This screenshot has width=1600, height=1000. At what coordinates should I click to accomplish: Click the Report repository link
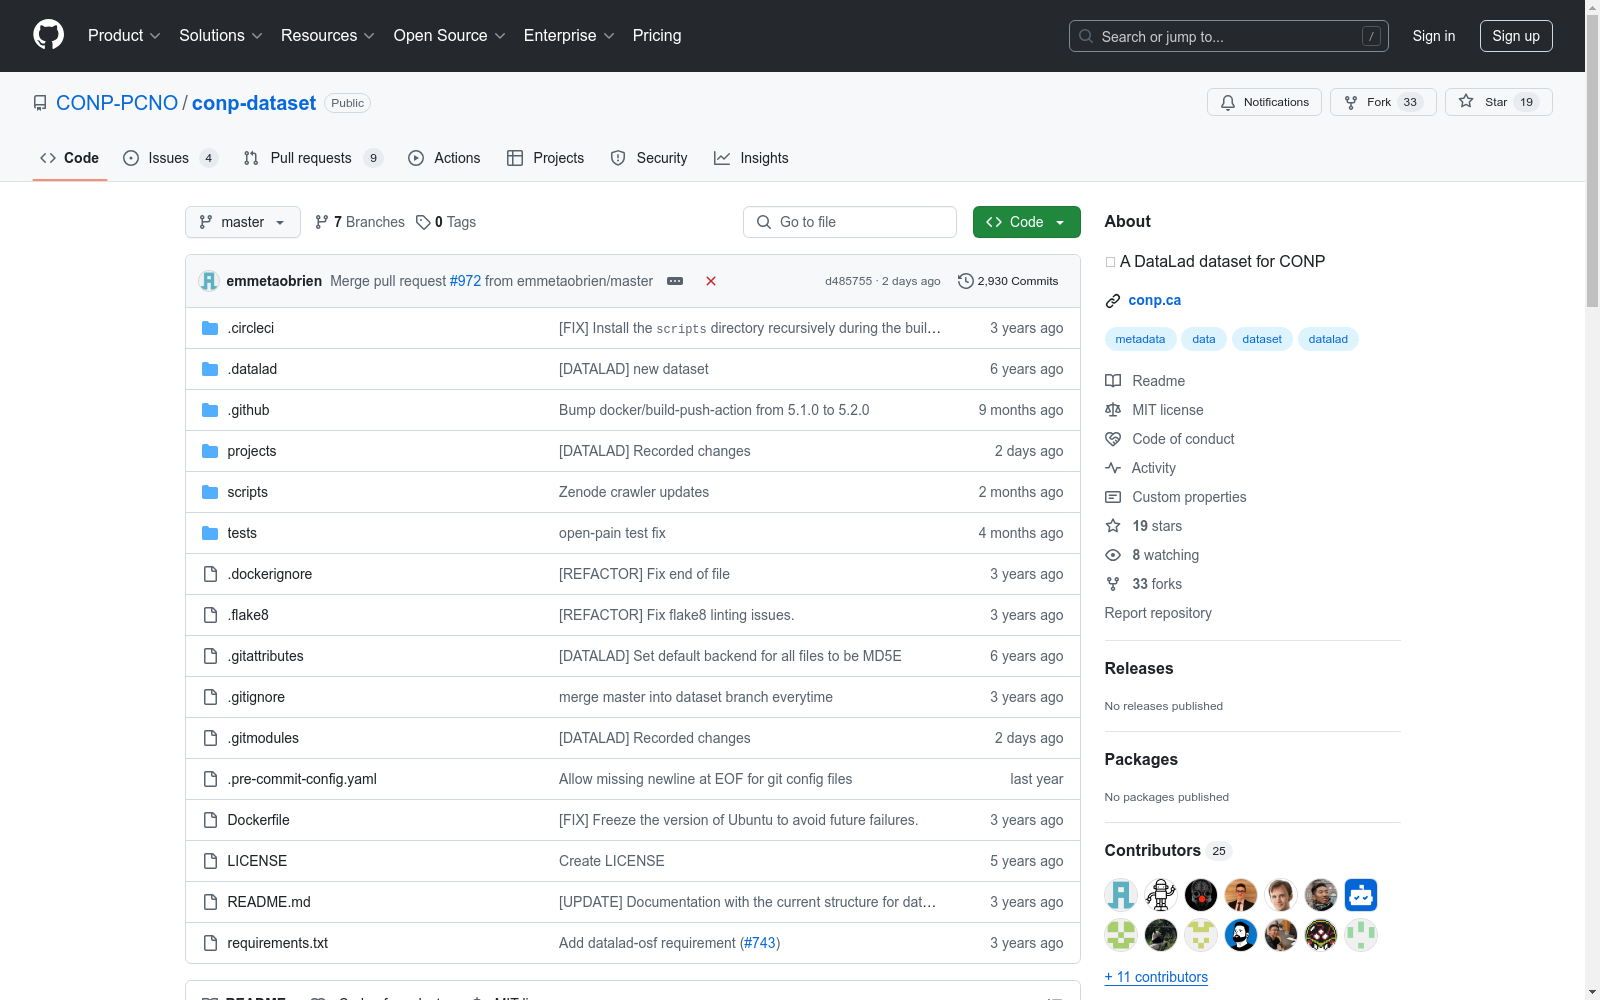[1158, 613]
